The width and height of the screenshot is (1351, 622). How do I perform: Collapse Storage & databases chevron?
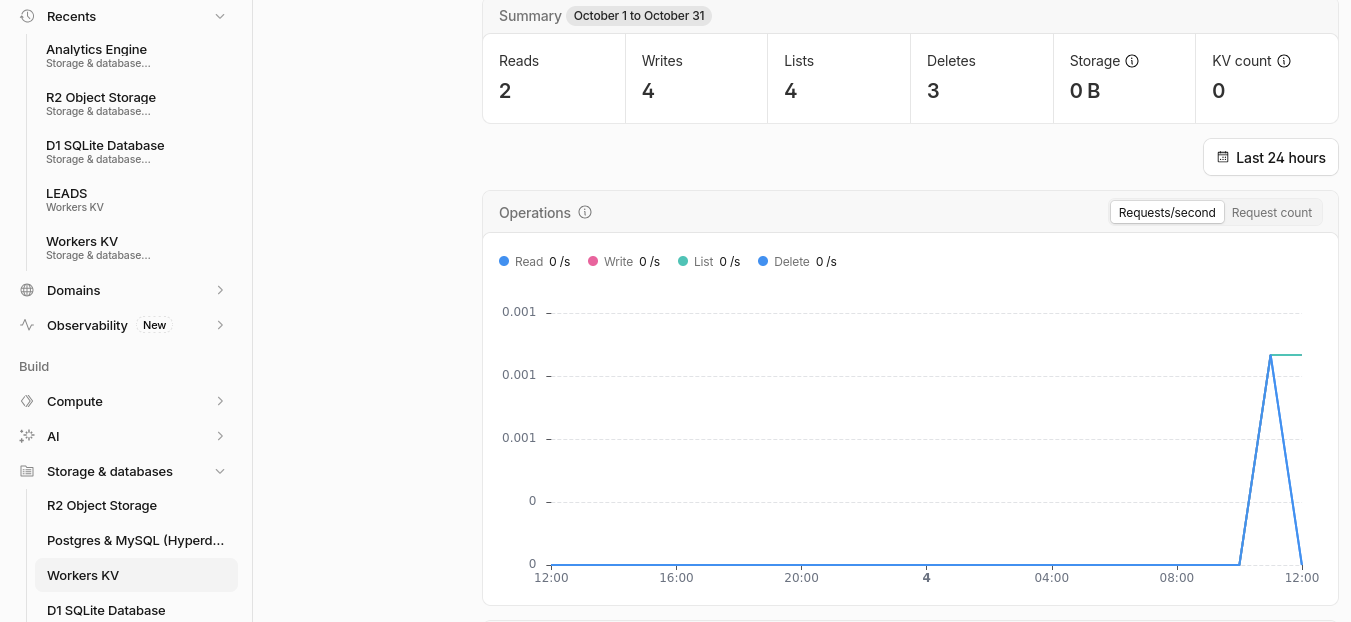pos(220,471)
